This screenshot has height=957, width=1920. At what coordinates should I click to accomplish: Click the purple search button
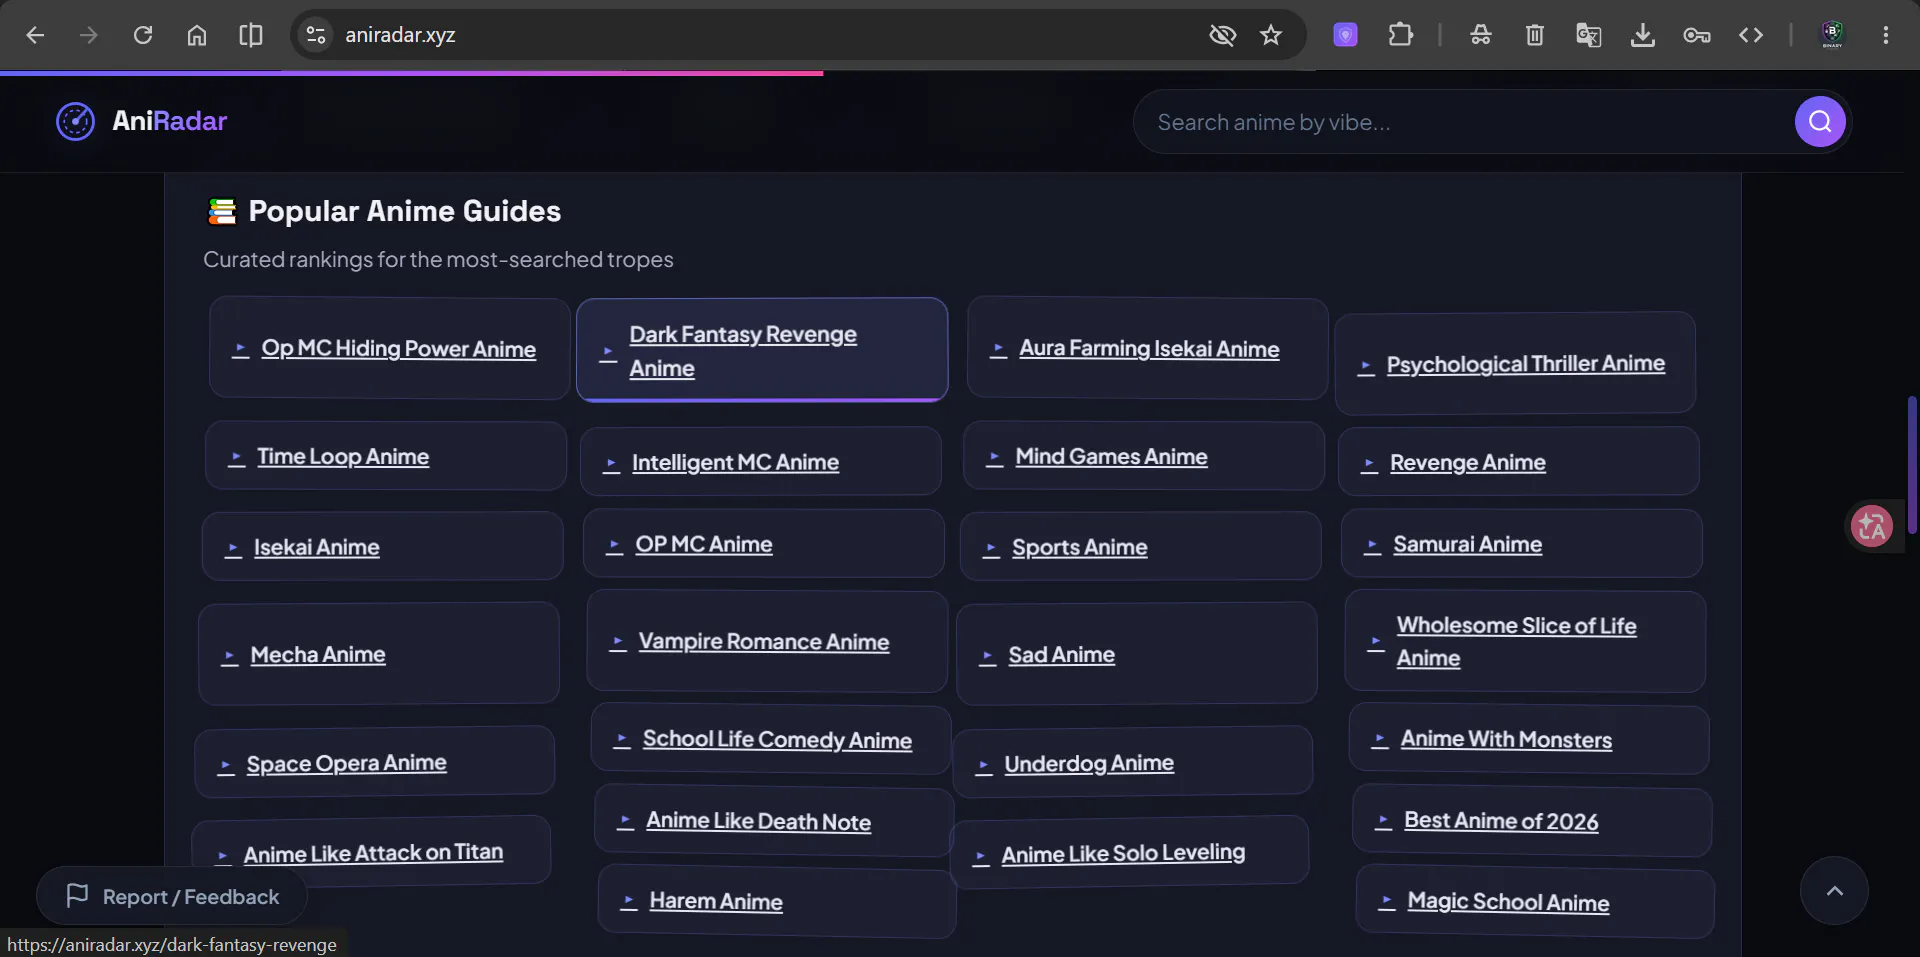[1820, 122]
